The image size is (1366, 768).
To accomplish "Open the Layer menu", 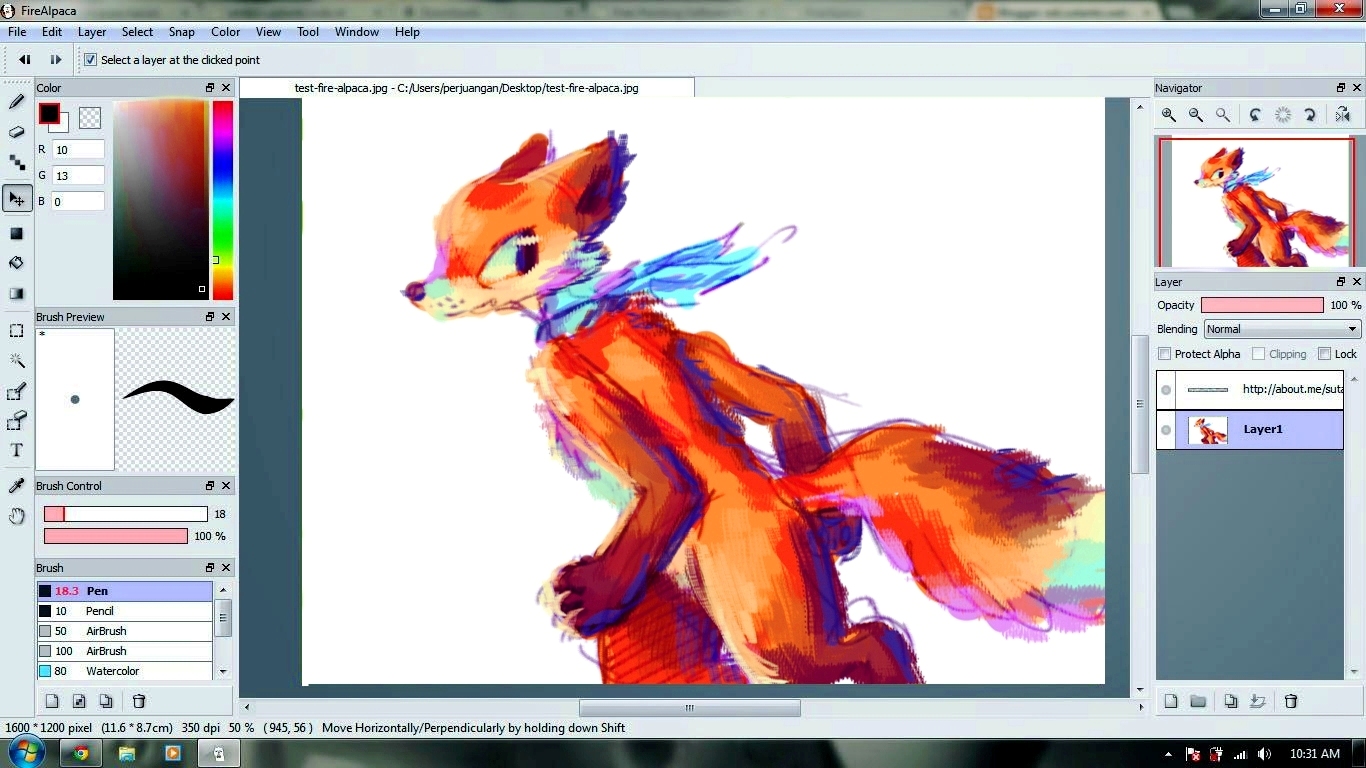I will tap(92, 32).
